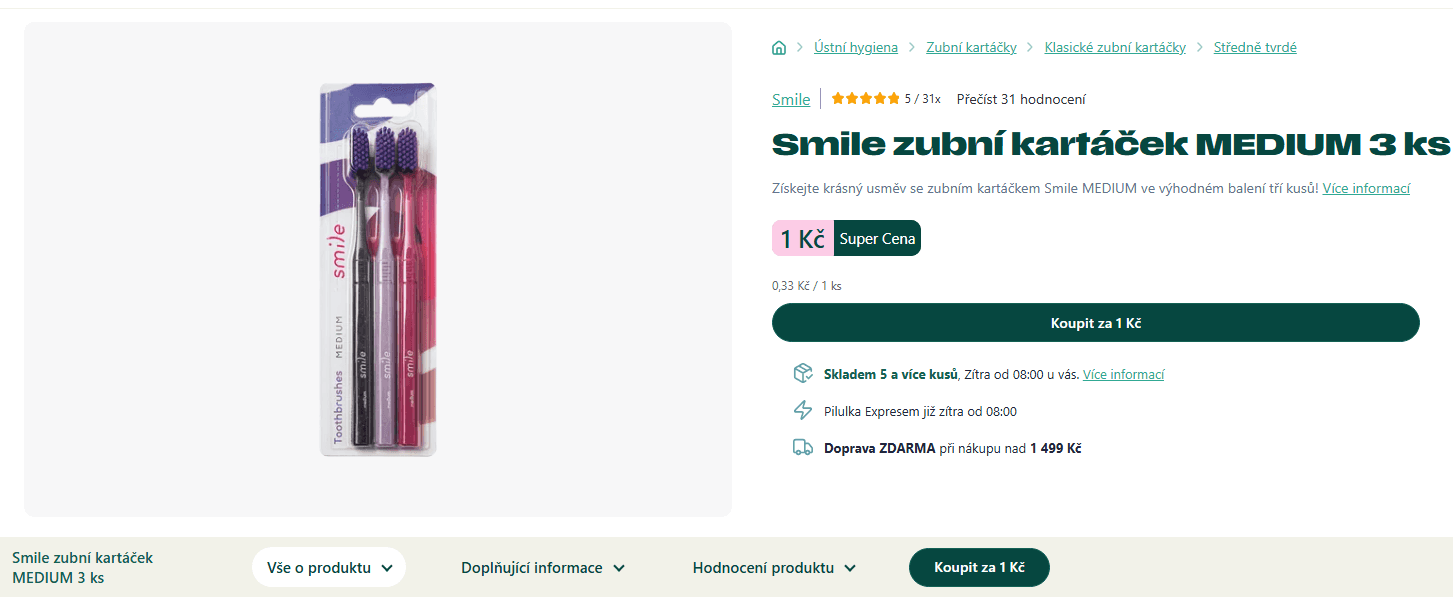1453x600 pixels.
Task: Navigate to Klasické zubní kartáčky category
Action: coord(1114,46)
